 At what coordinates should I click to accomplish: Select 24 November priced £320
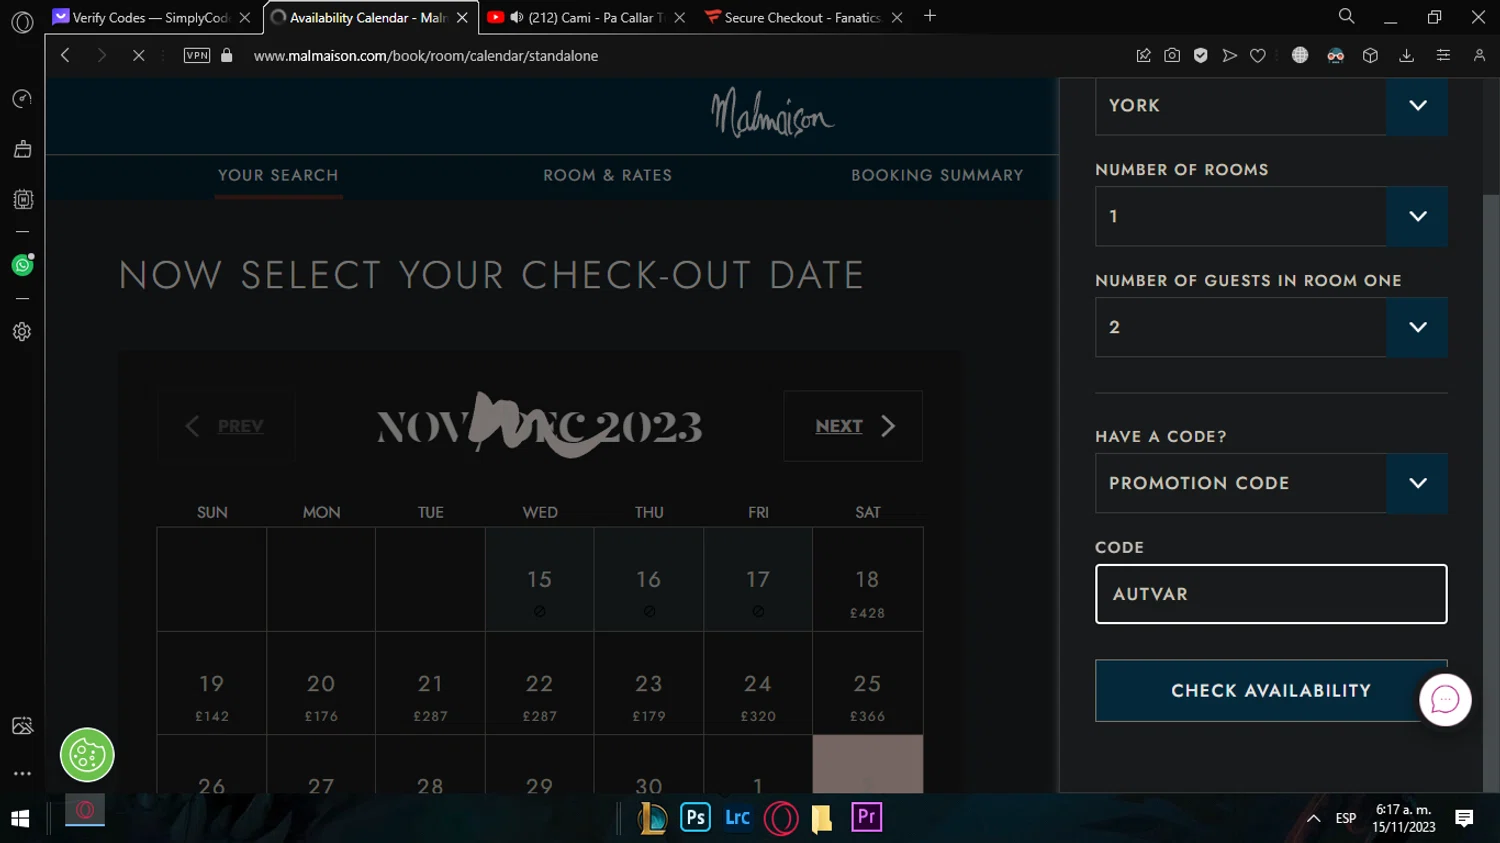(758, 683)
